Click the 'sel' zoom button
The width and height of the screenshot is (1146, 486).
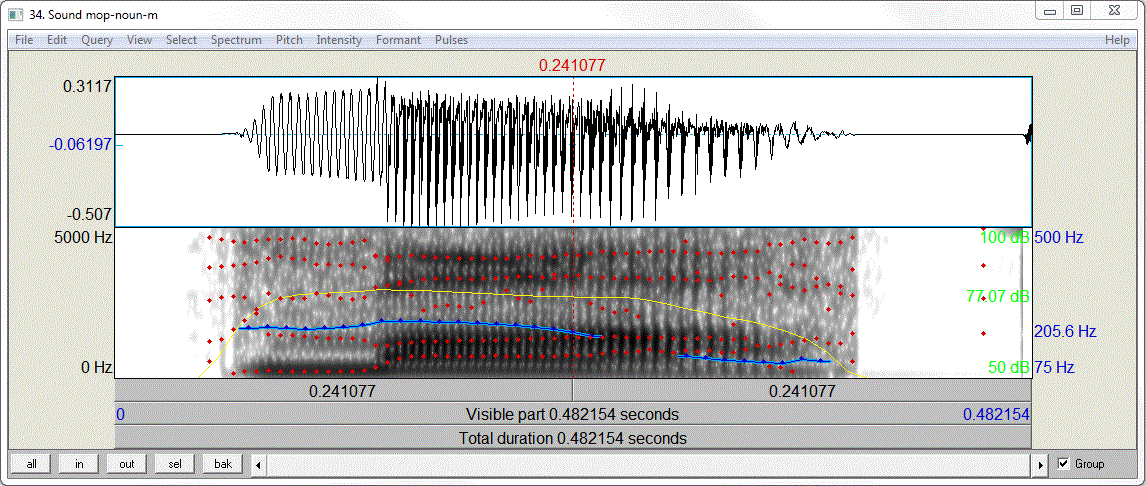175,463
